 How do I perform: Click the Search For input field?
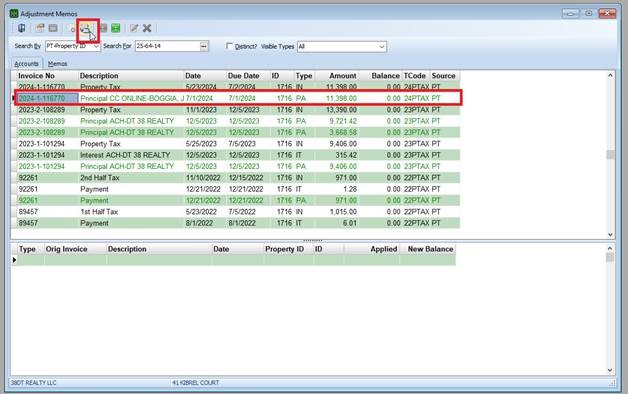[x=167, y=46]
